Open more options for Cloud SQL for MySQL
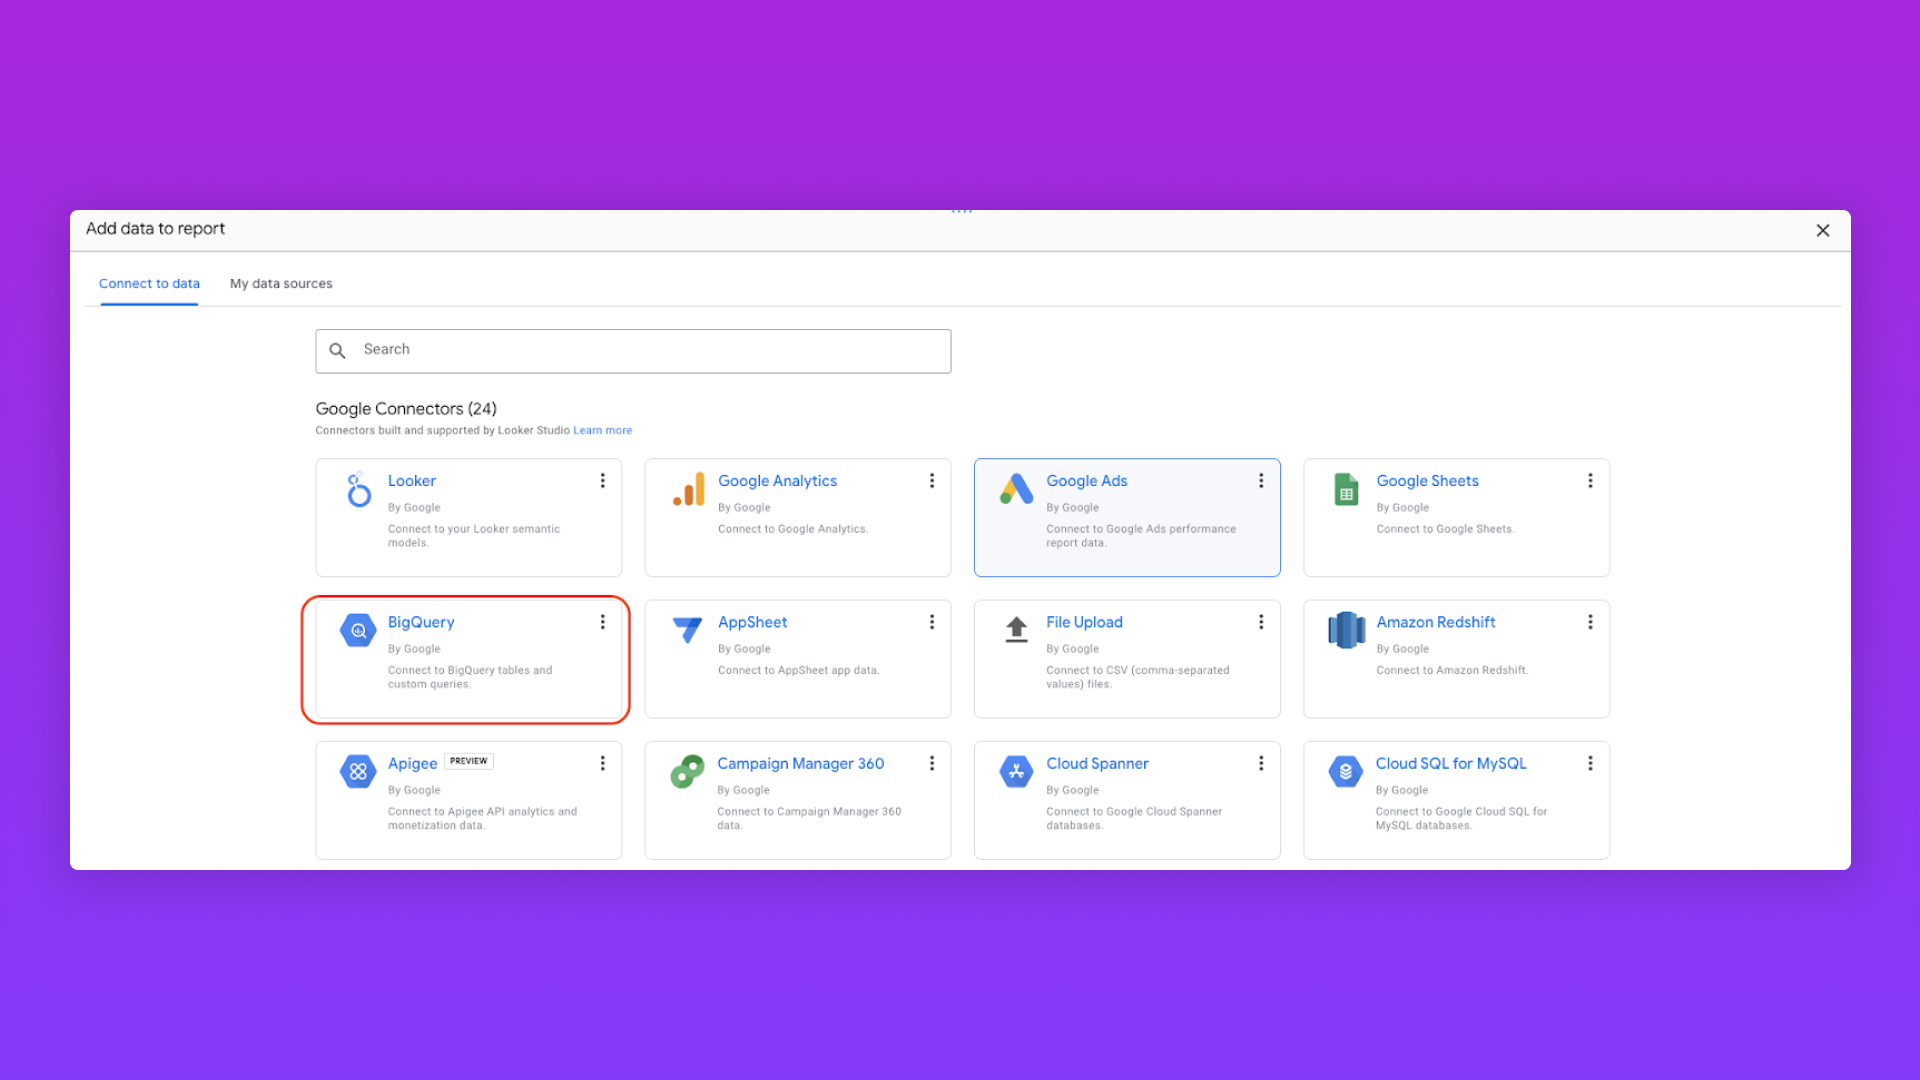 click(1590, 763)
